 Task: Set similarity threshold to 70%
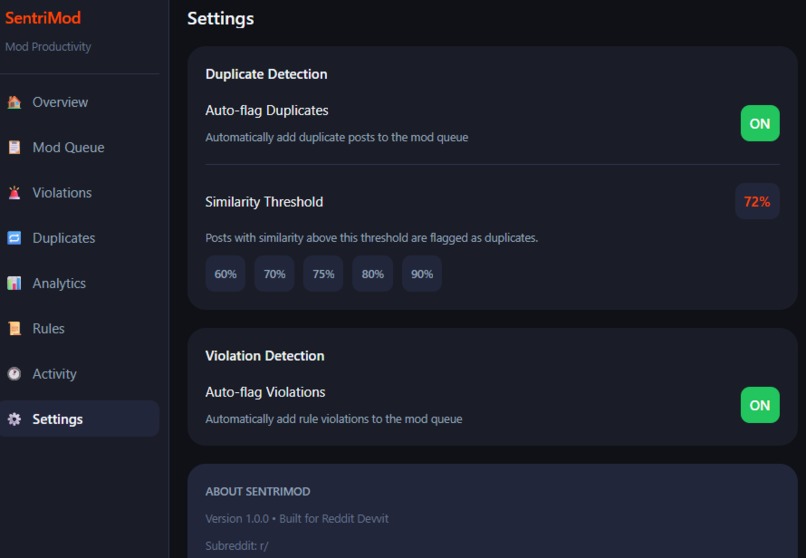(x=274, y=274)
